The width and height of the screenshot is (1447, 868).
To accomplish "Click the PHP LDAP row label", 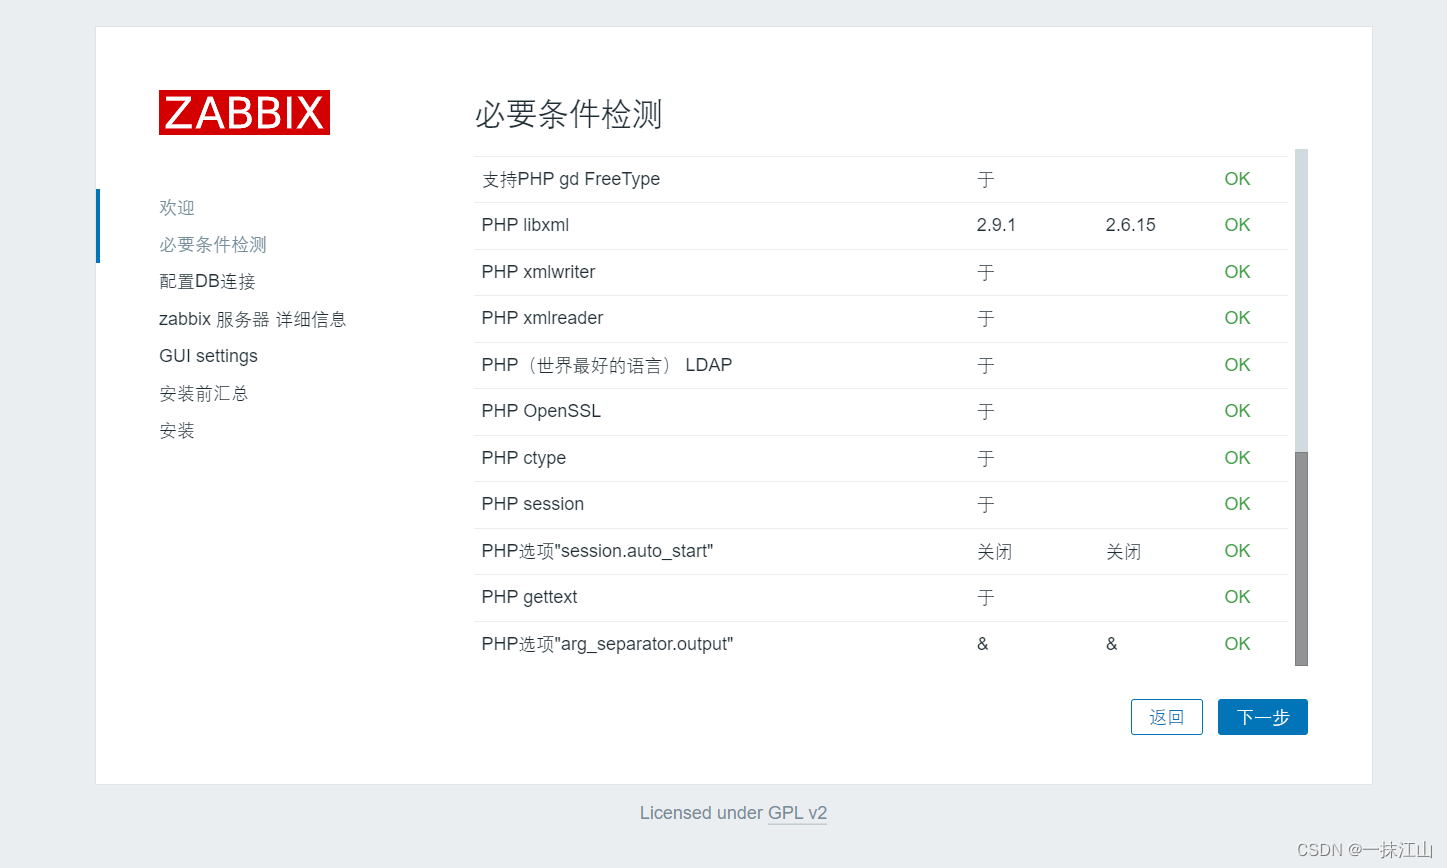I will [607, 365].
